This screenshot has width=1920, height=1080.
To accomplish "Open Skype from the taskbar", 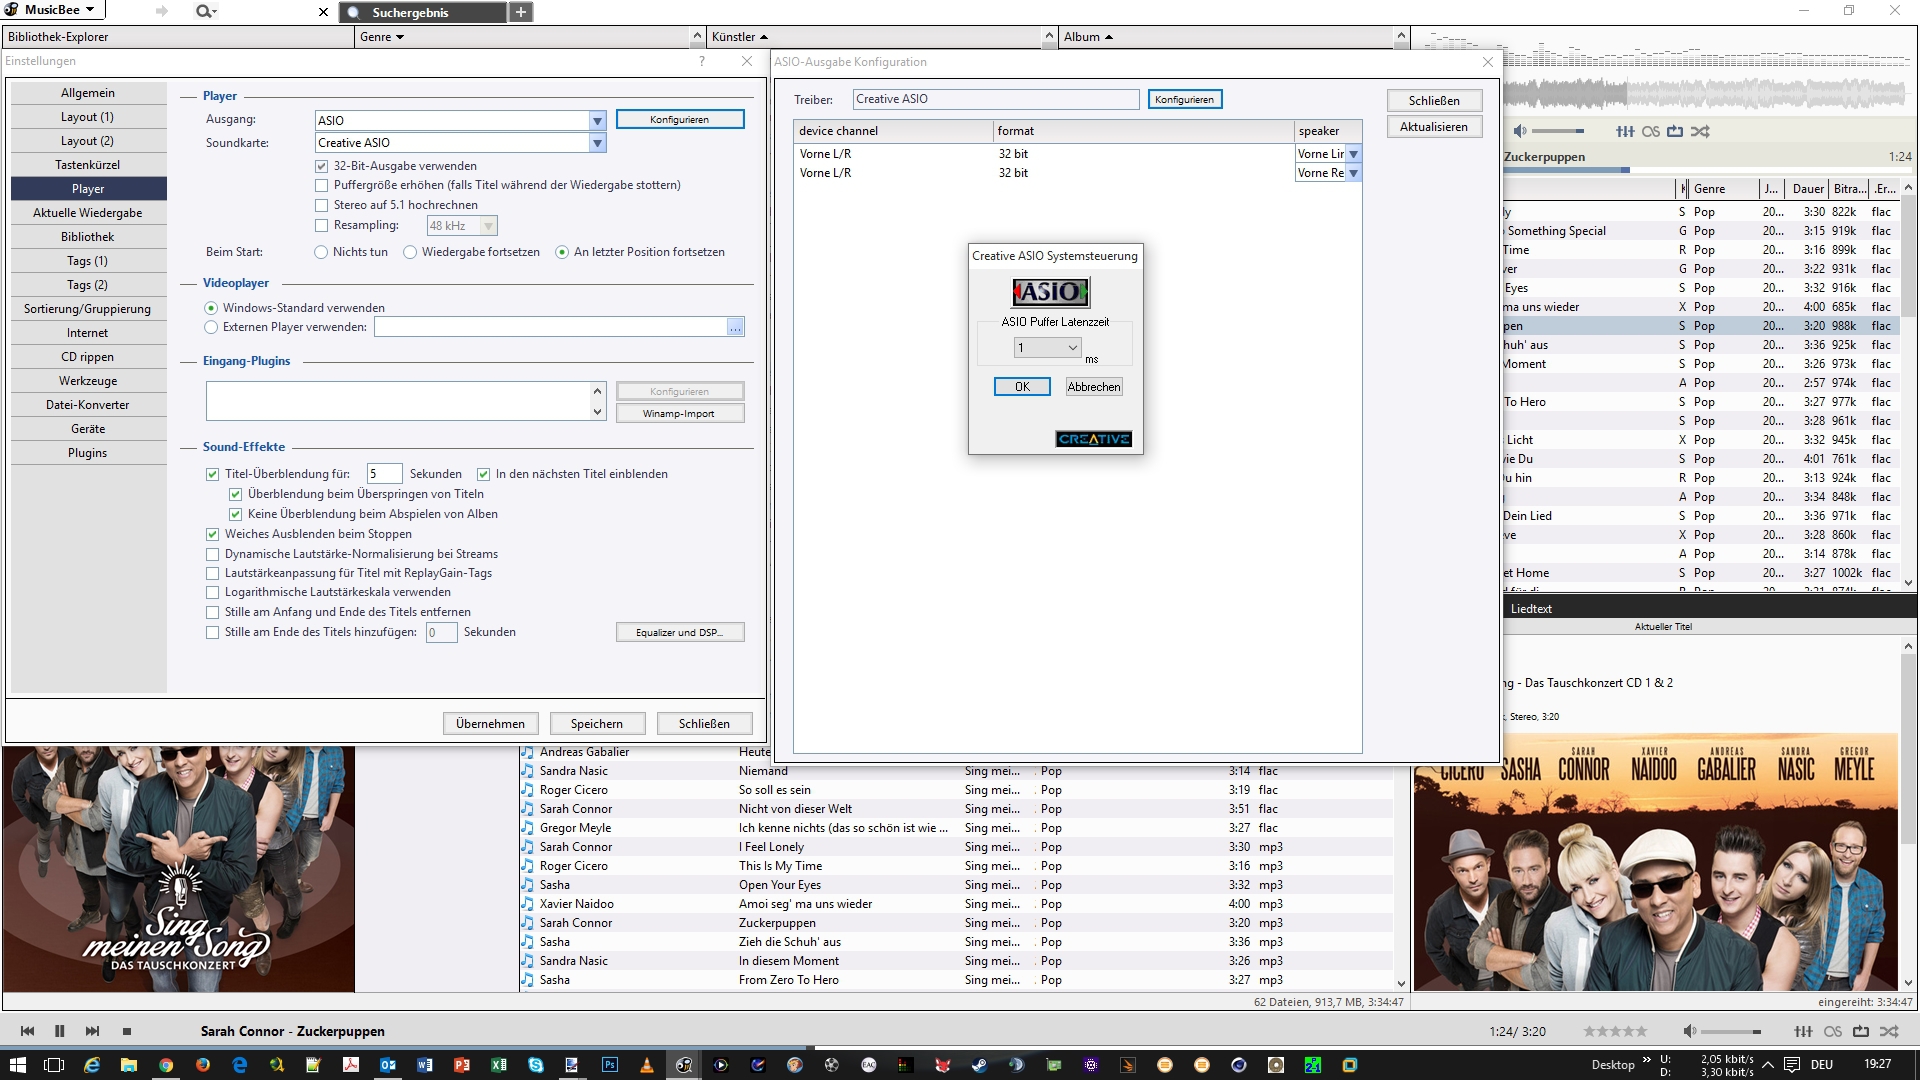I will tap(535, 1065).
